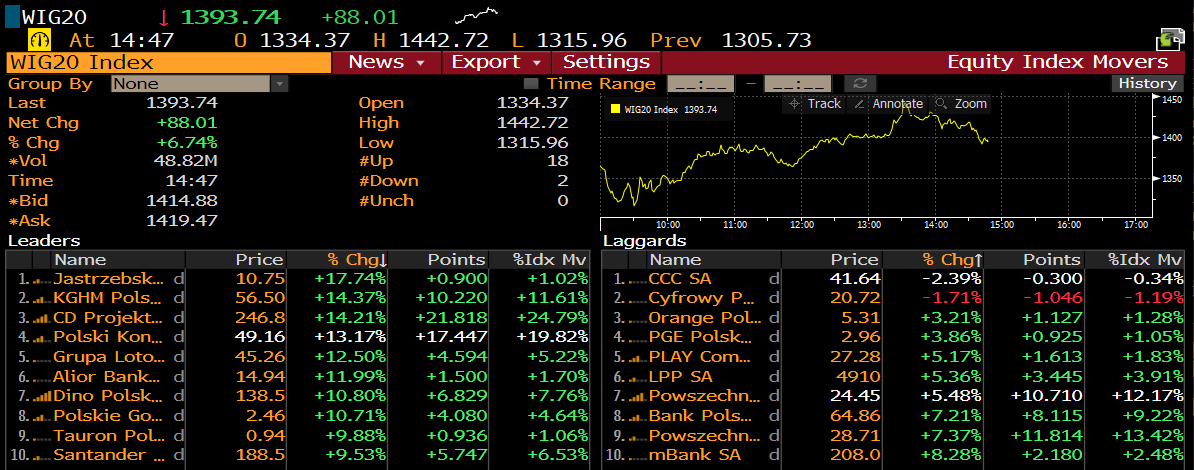
Task: Click the bar chart icon beside Dino Polsk
Action: [x=41, y=396]
